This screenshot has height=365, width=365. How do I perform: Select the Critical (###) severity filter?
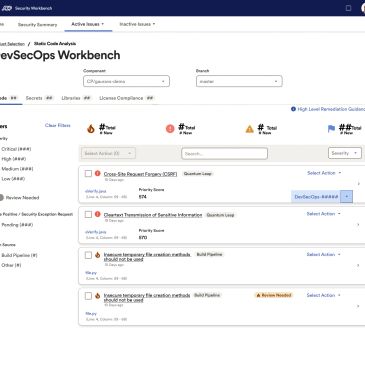tap(16, 149)
